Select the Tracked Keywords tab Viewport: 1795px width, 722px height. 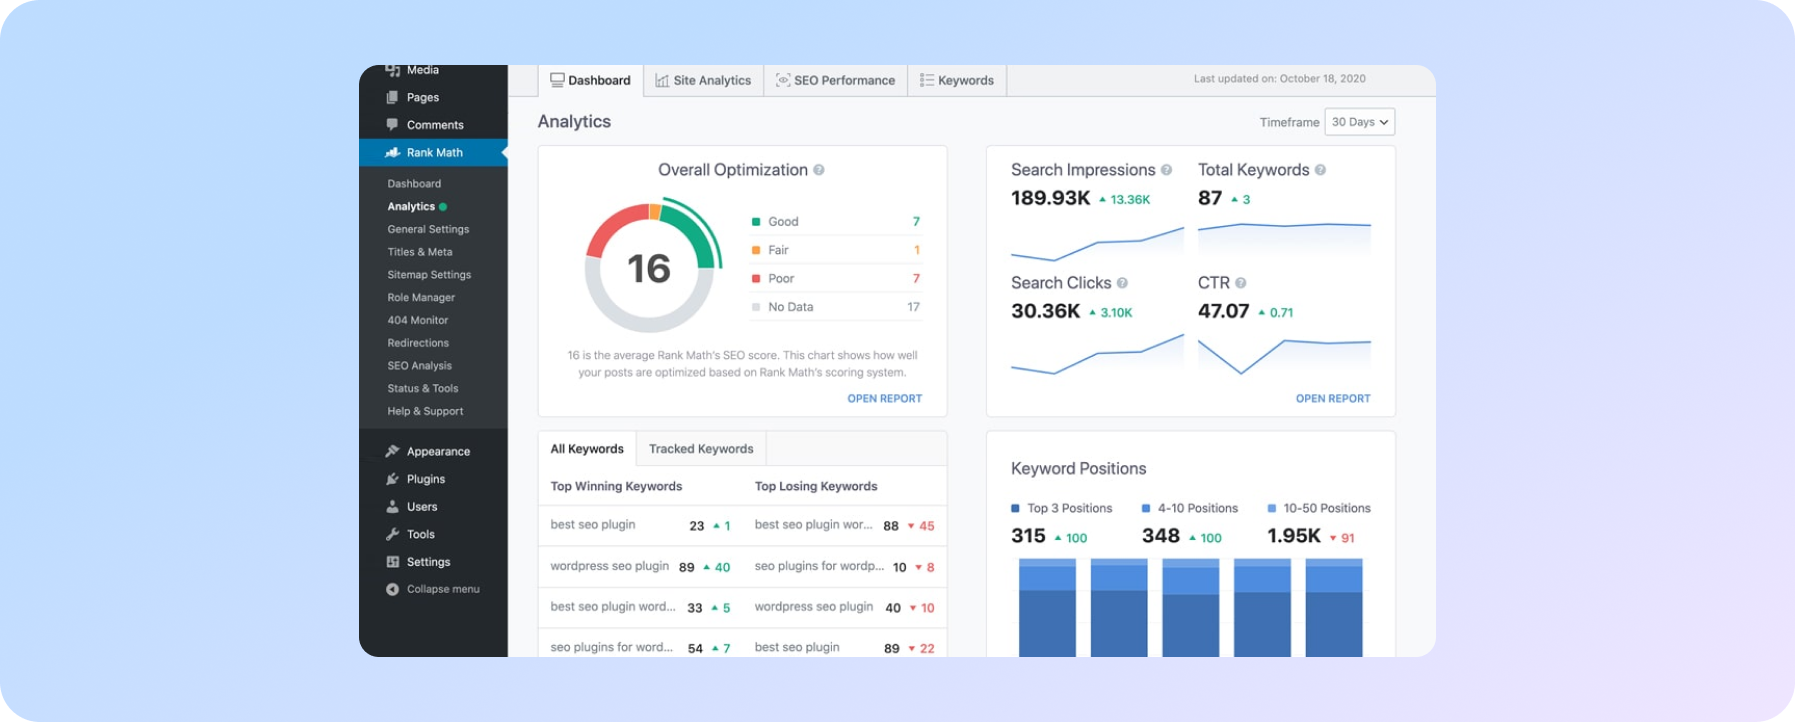click(700, 449)
